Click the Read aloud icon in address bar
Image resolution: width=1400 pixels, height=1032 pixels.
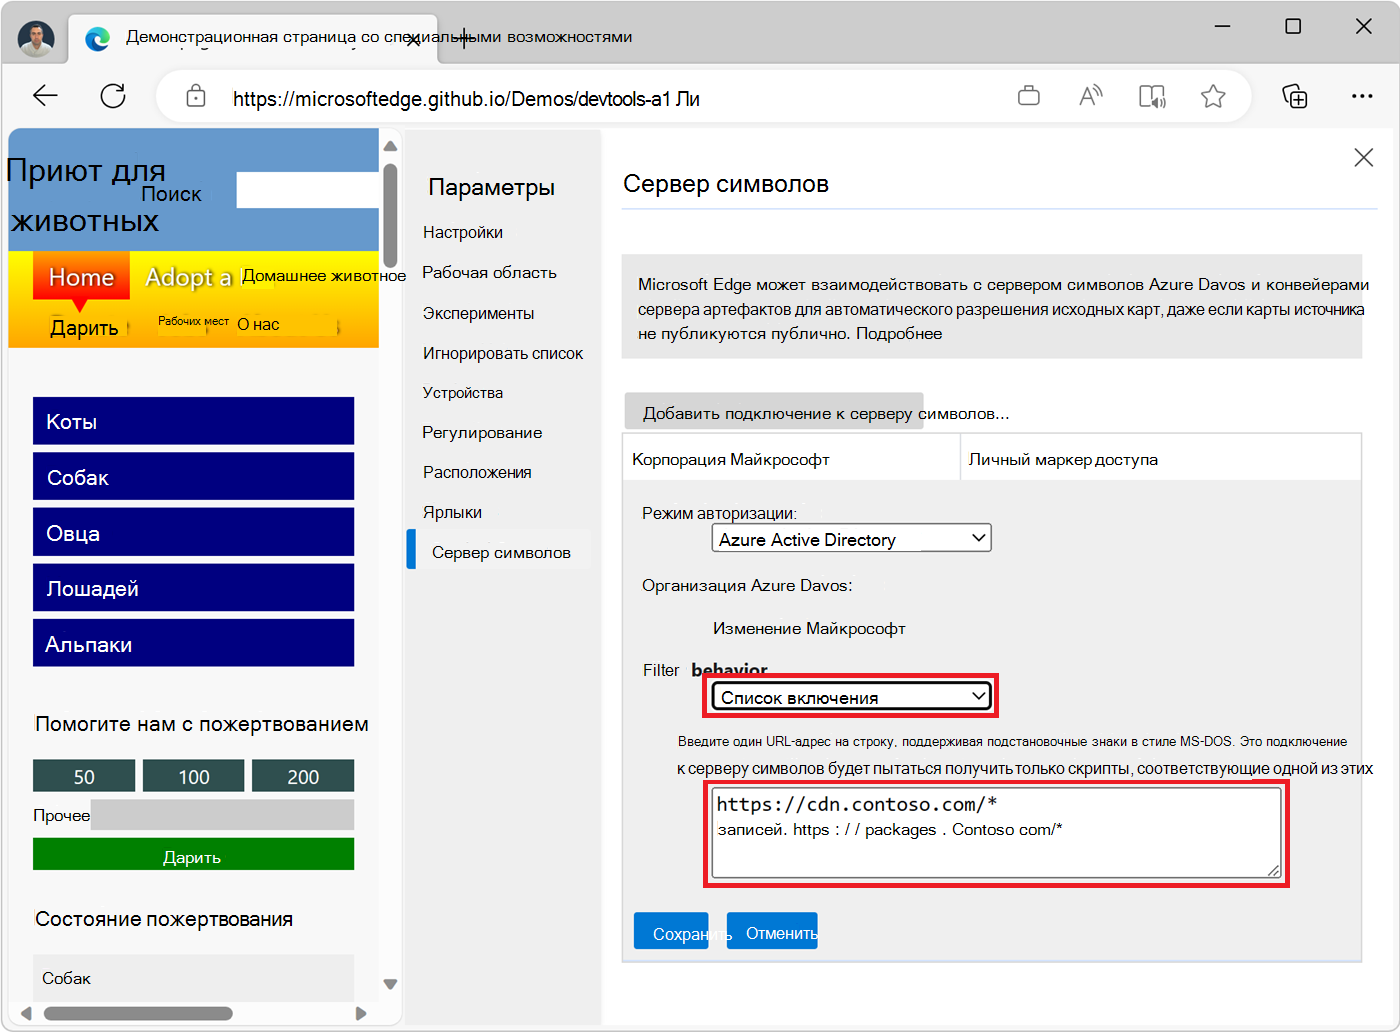[x=1090, y=96]
